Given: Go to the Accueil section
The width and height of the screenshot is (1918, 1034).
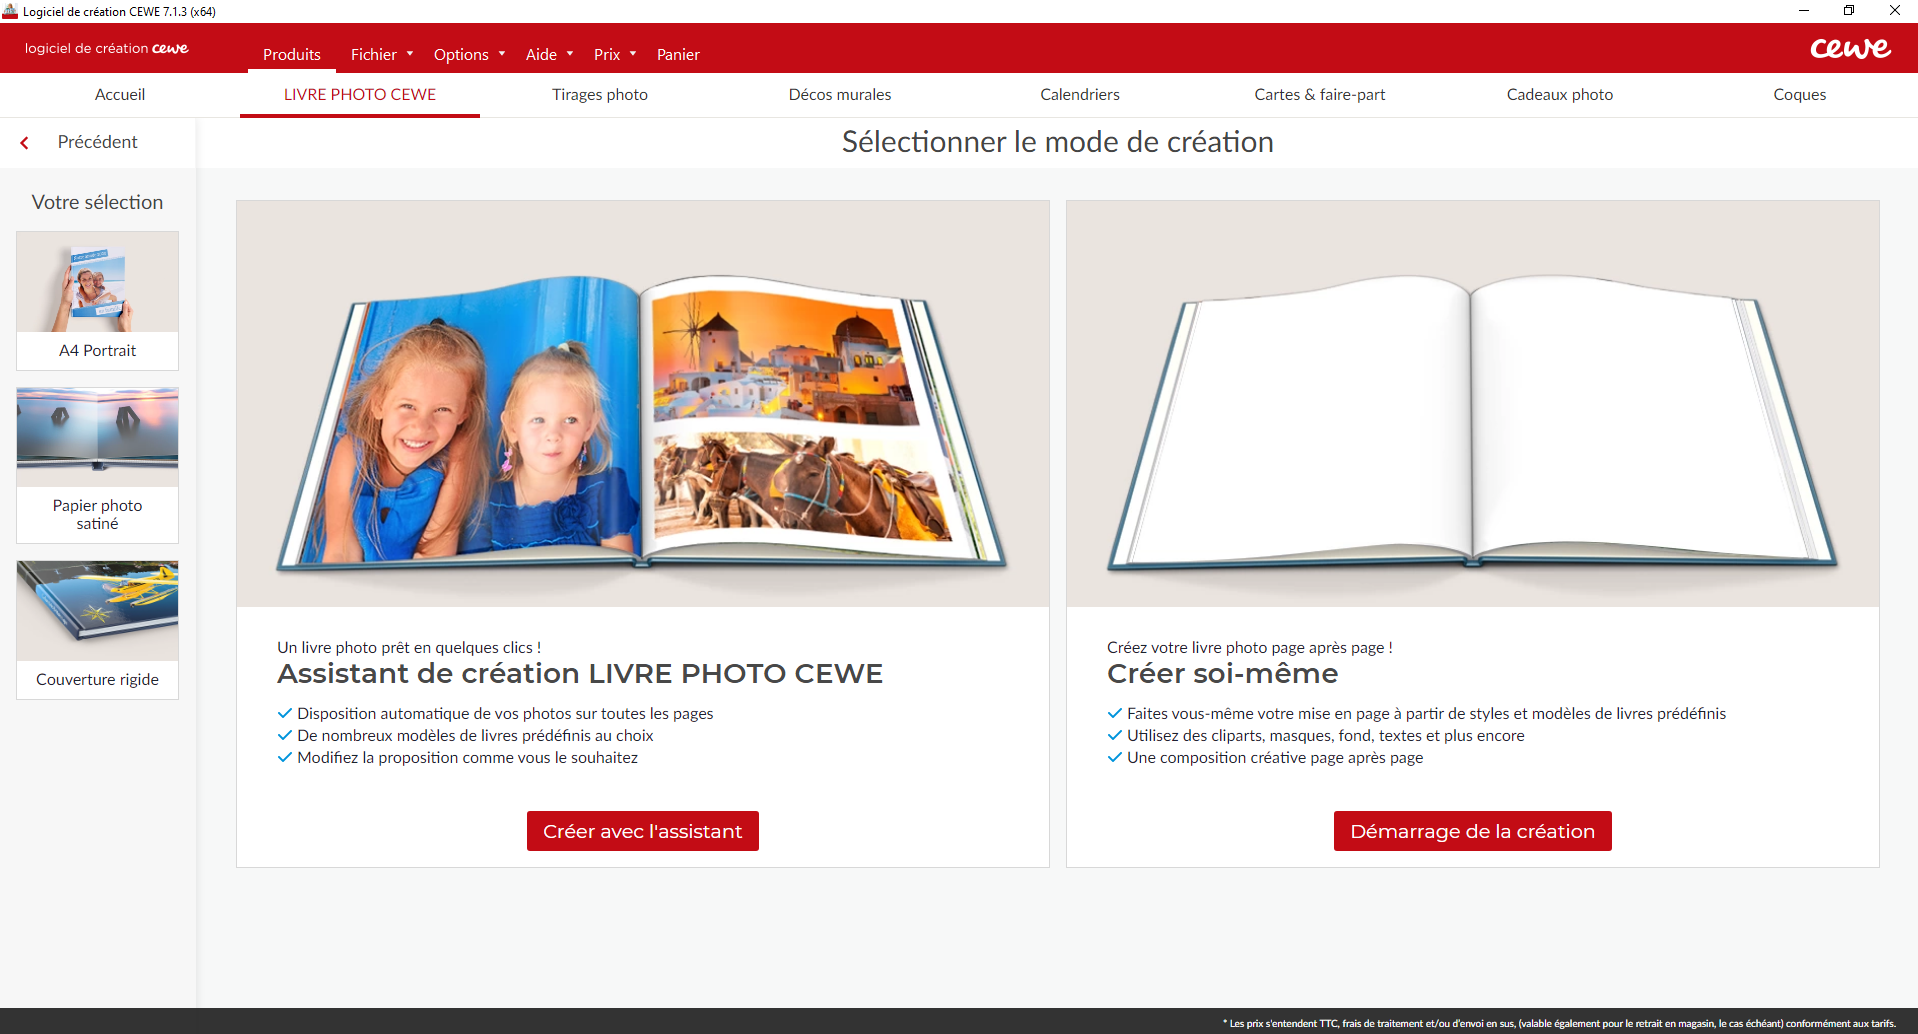Looking at the screenshot, I should pyautogui.click(x=119, y=94).
